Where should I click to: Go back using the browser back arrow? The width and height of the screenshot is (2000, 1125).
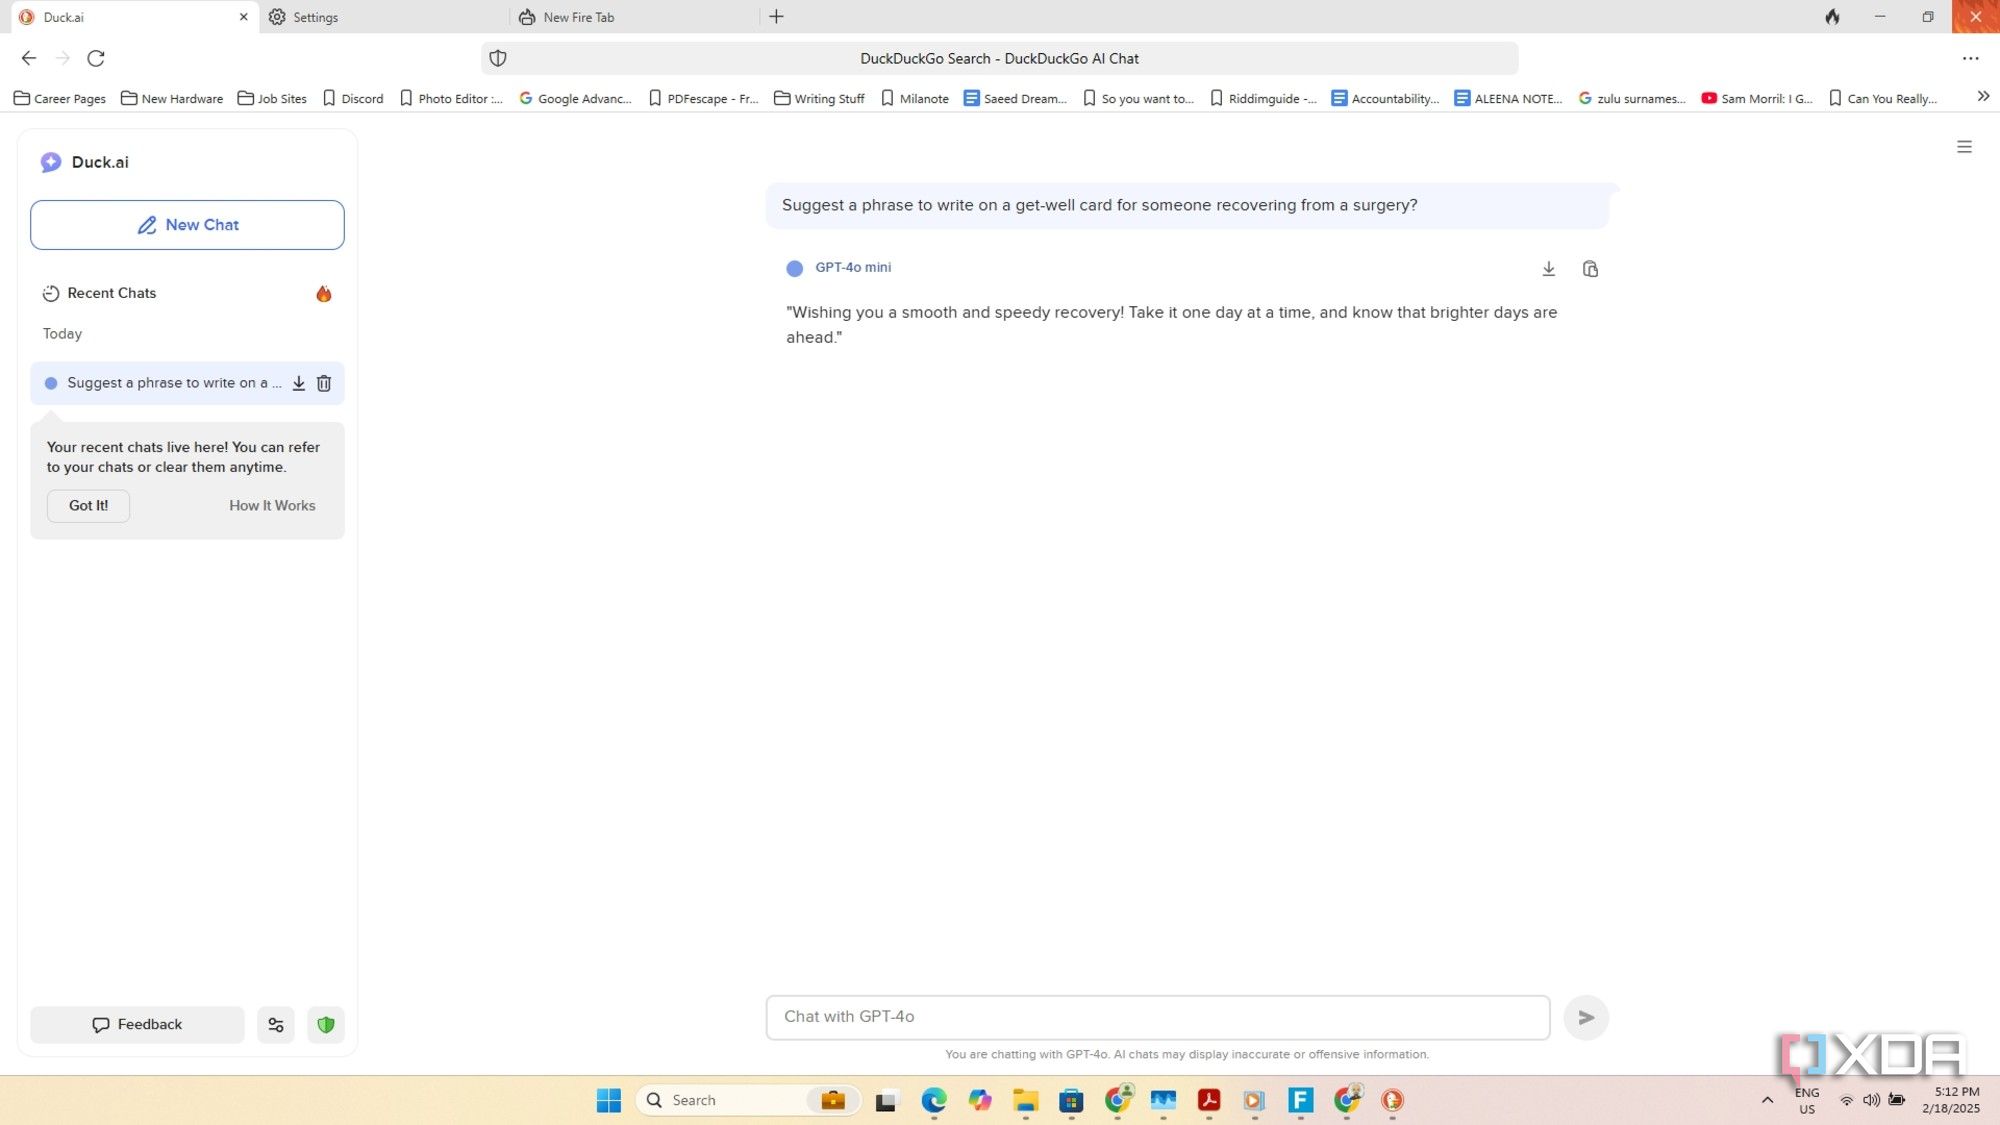coord(28,58)
